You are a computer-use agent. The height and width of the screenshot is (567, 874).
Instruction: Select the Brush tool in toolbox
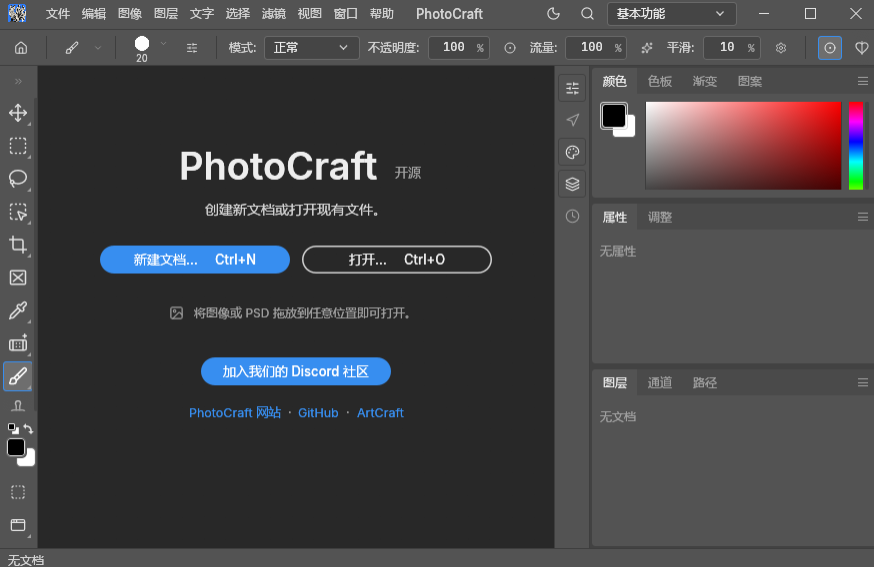[18, 376]
